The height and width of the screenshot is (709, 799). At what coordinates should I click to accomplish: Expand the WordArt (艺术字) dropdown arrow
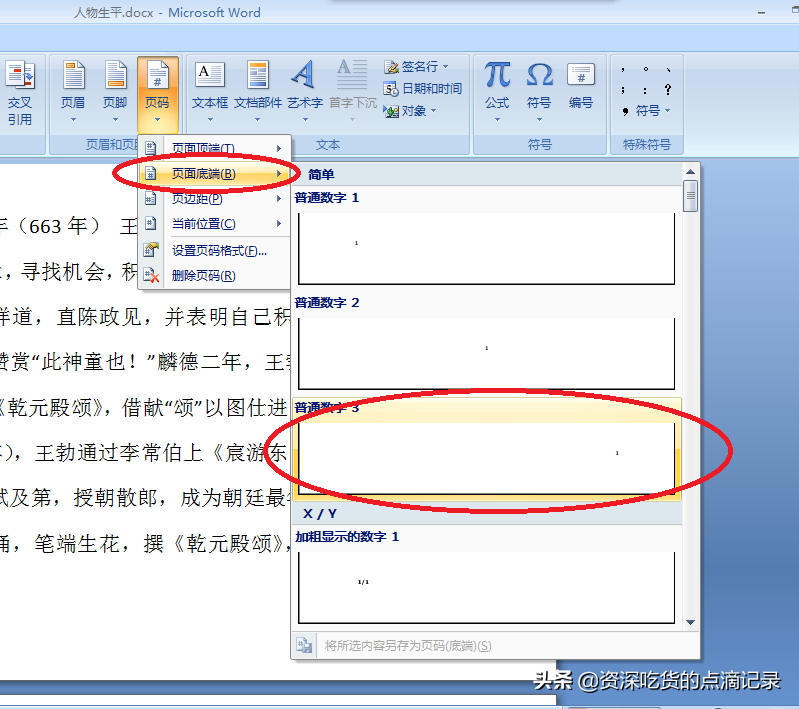tap(305, 119)
